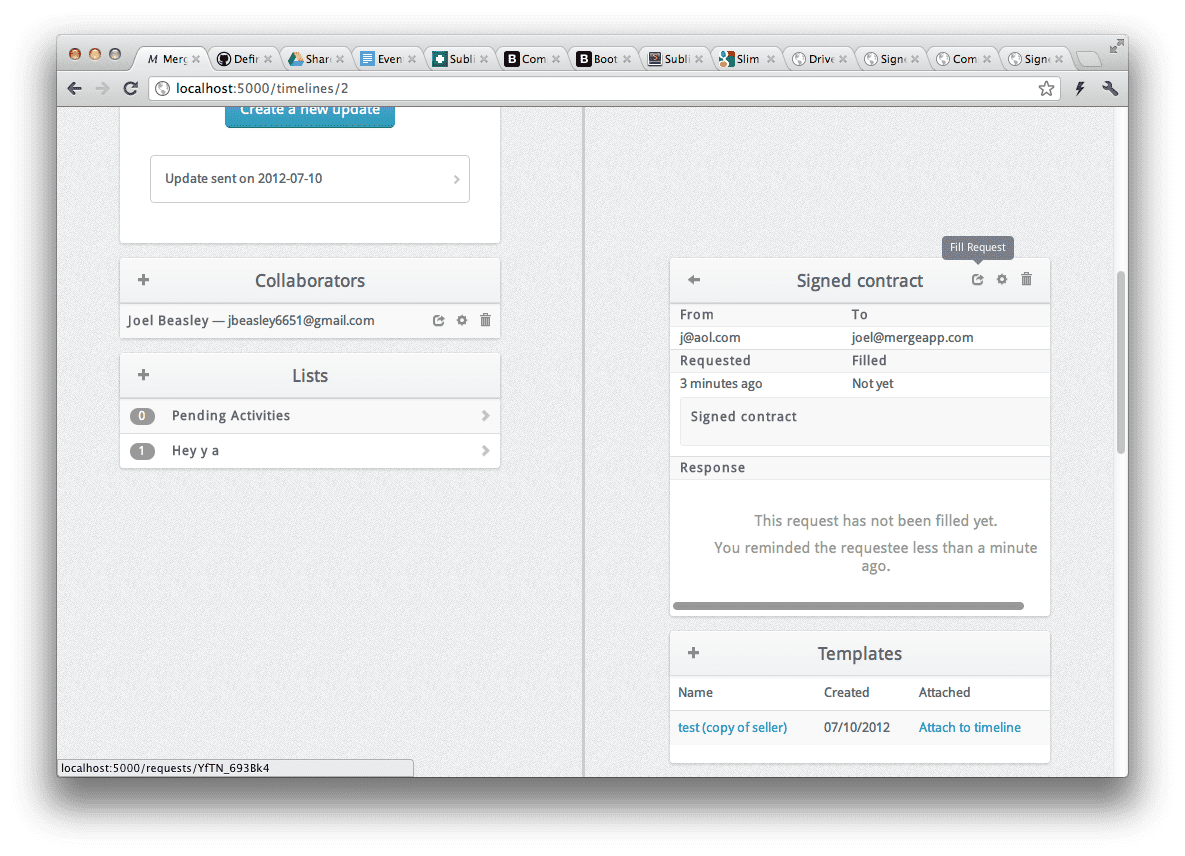Click the browser address bar
The width and height of the screenshot is (1185, 856).
(x=600, y=88)
